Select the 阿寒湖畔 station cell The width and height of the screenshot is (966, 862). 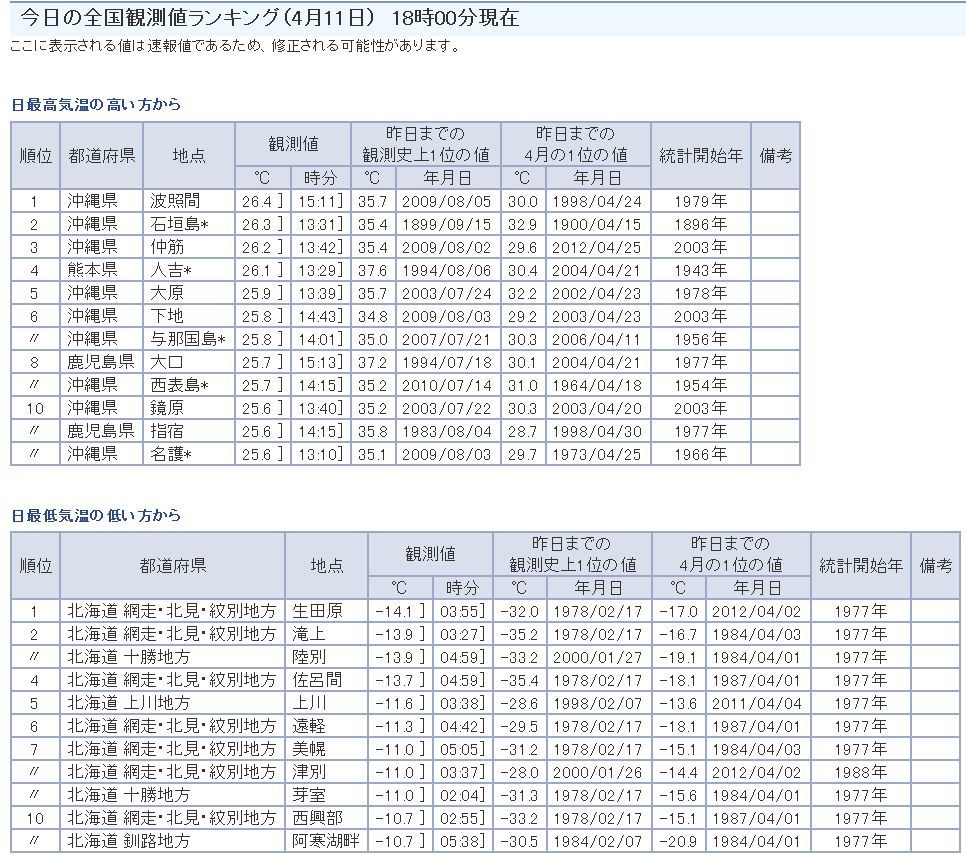tap(323, 841)
